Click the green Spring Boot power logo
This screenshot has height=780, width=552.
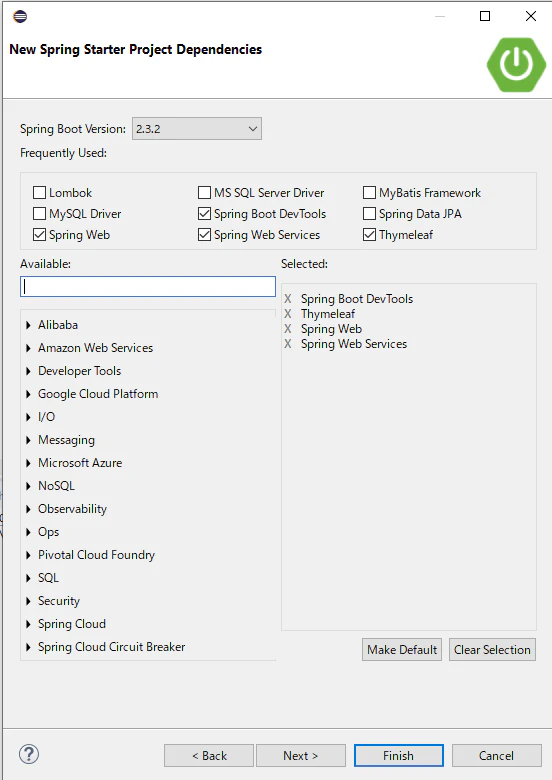(x=516, y=65)
